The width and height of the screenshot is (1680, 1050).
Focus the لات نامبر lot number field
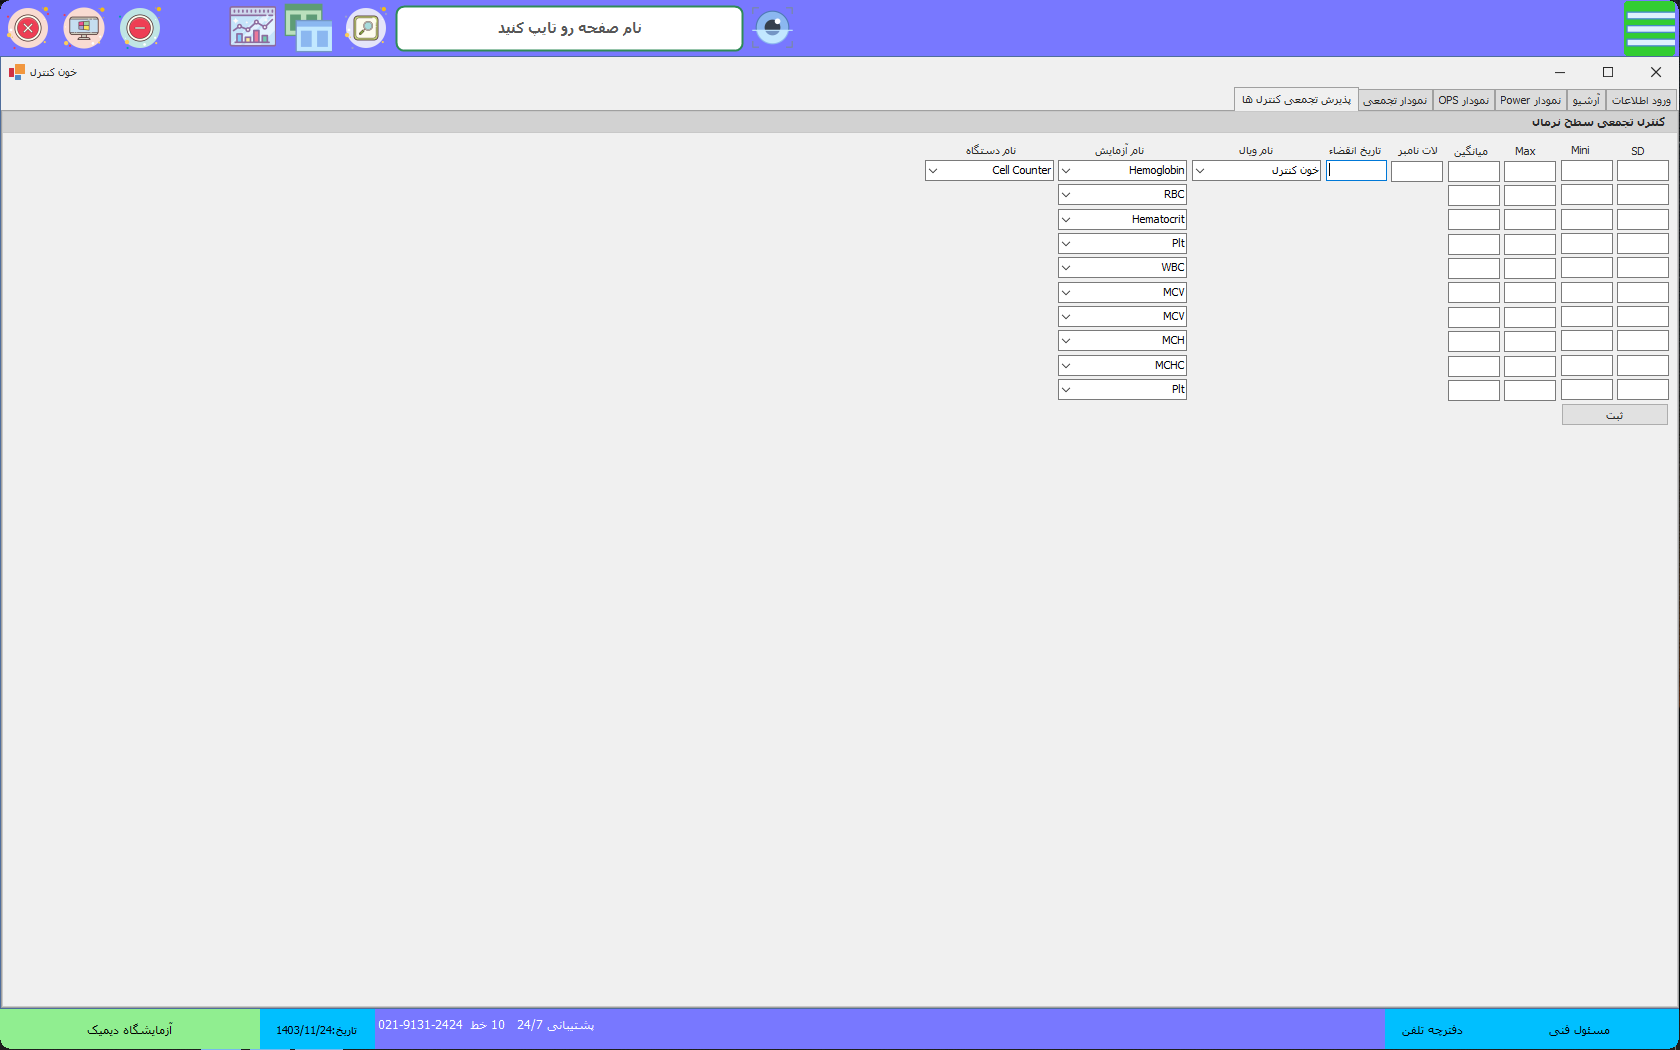[1417, 171]
